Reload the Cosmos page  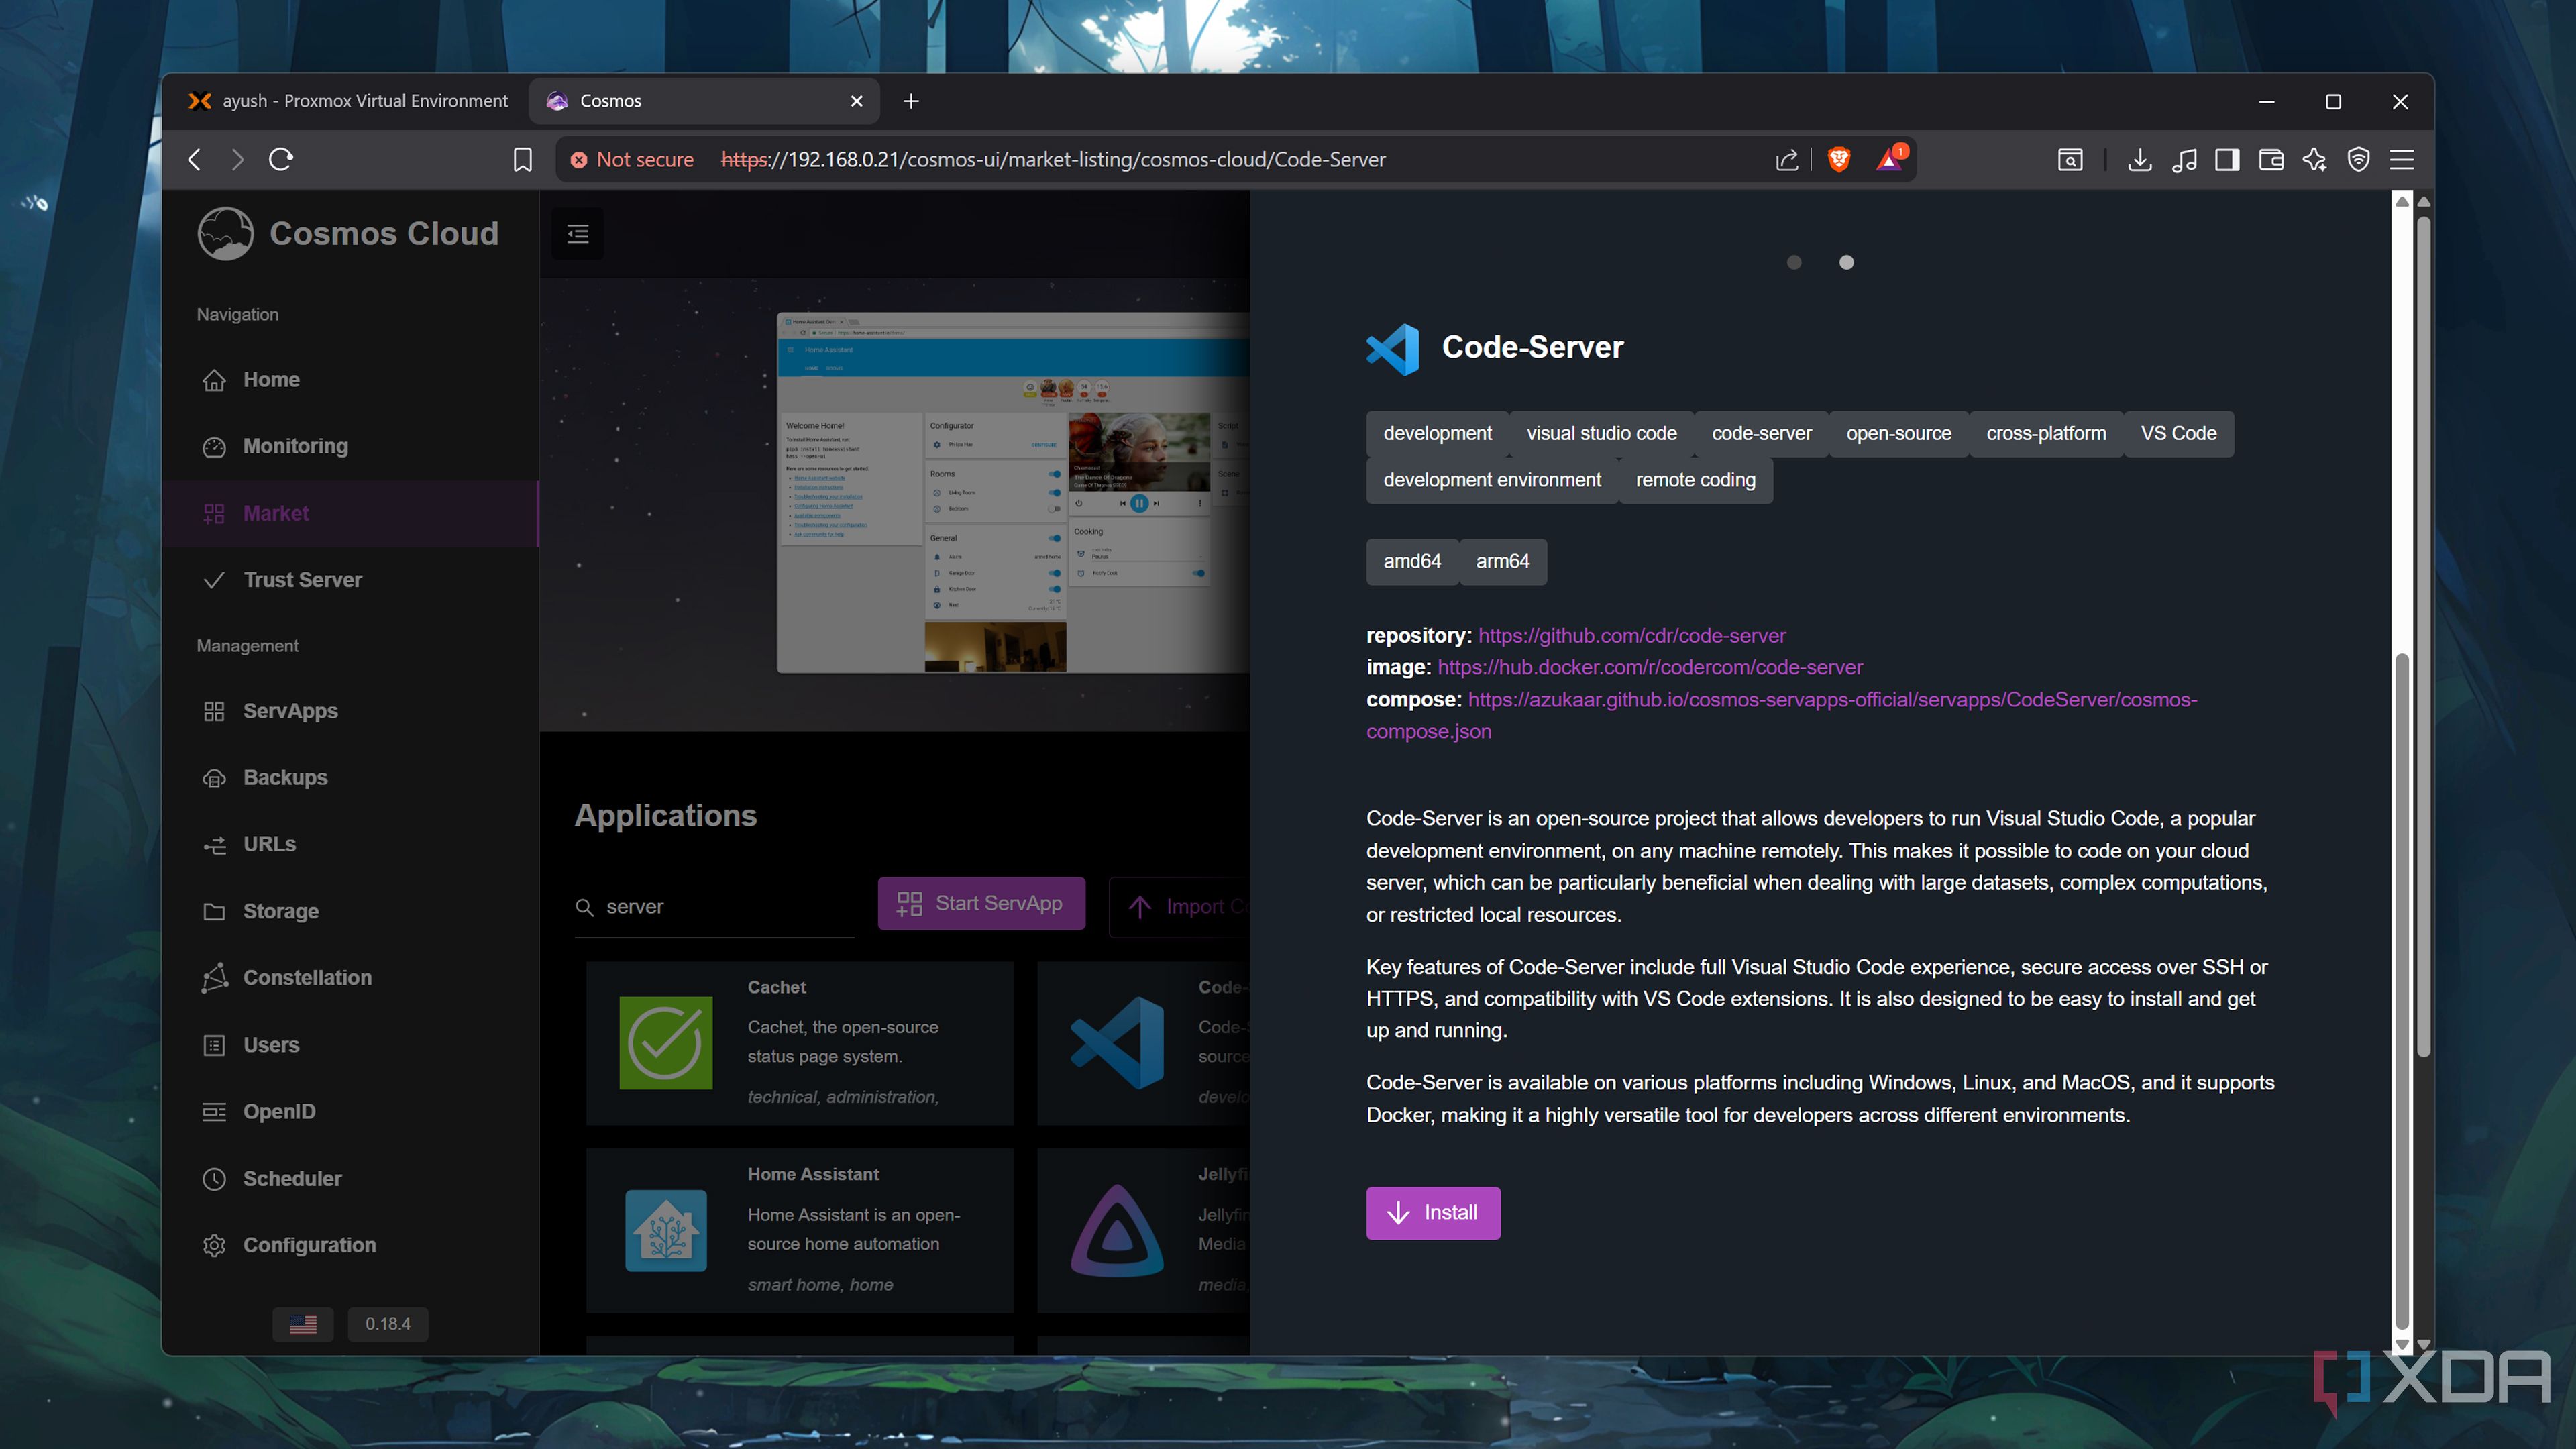click(x=281, y=160)
